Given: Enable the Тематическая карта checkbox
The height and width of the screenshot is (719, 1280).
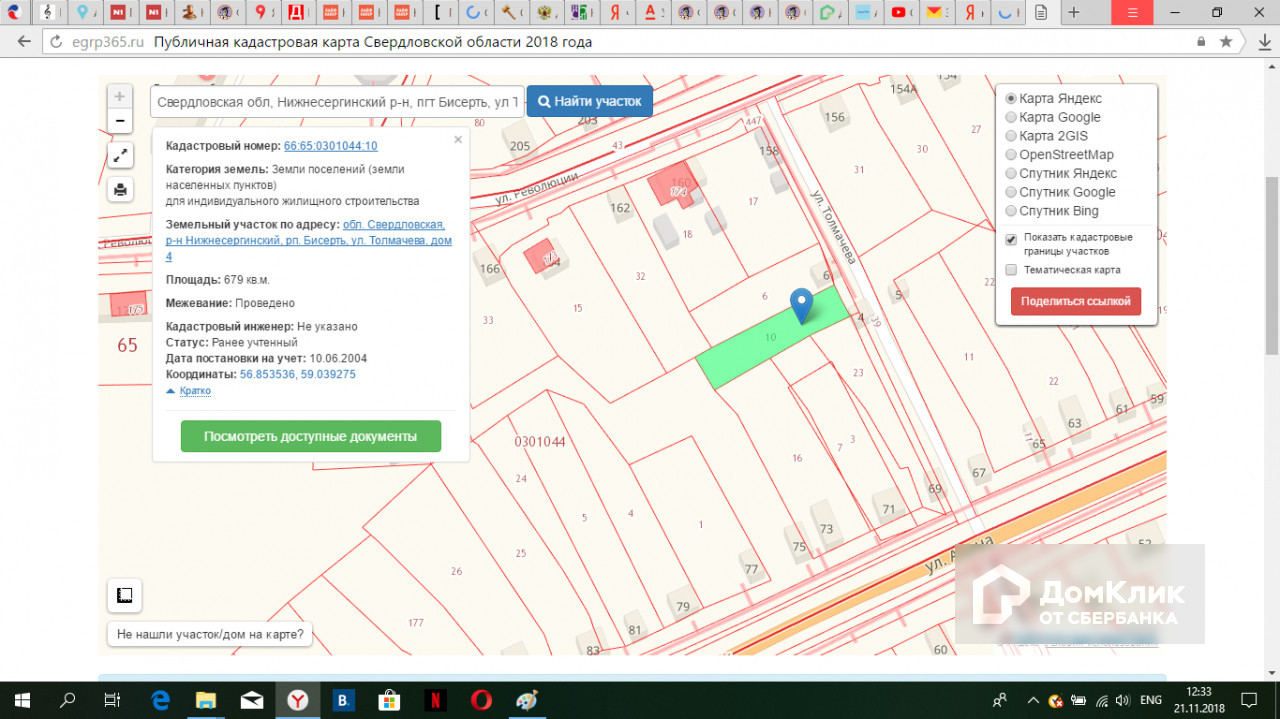Looking at the screenshot, I should 1011,270.
